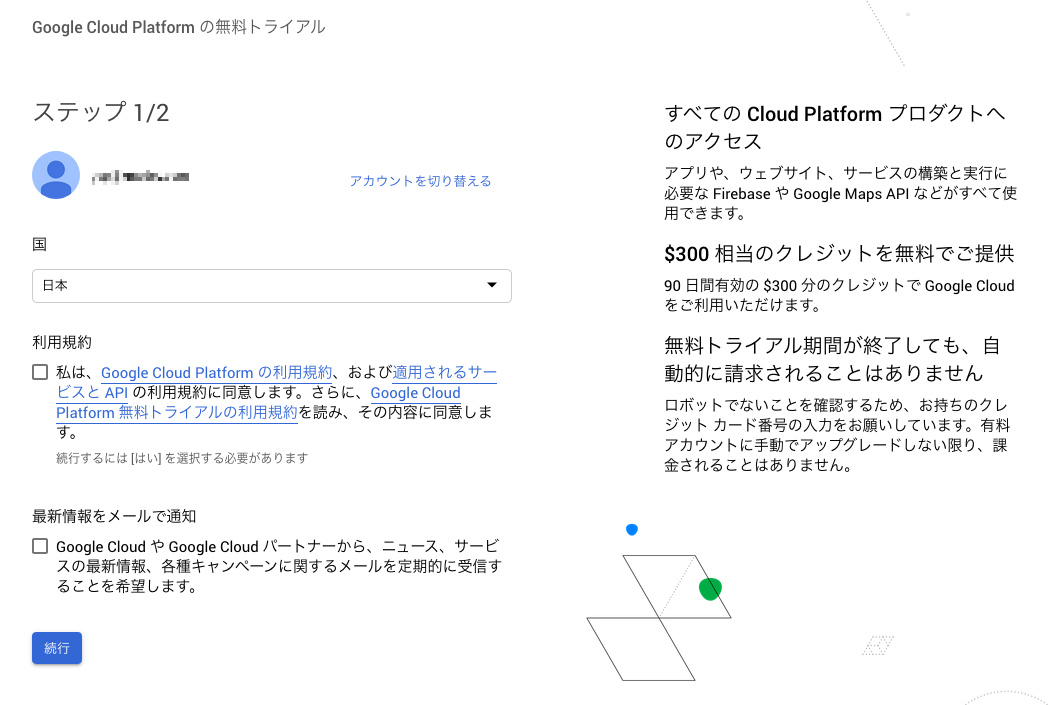Image resolution: width=1048 pixels, height=705 pixels.
Task: Click すべての Cloud Platform プロダクトへのアクセス heading
Action: pyautogui.click(x=835, y=127)
